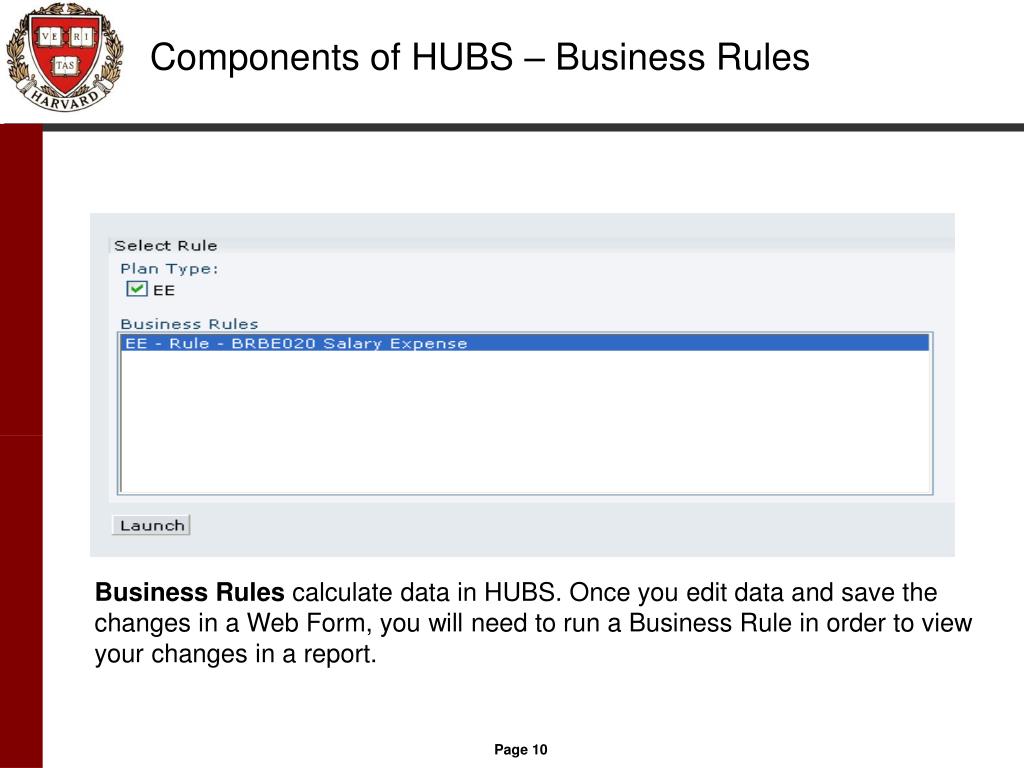This screenshot has height=768, width=1024.
Task: Click the Select Rule header
Action: [x=165, y=246]
